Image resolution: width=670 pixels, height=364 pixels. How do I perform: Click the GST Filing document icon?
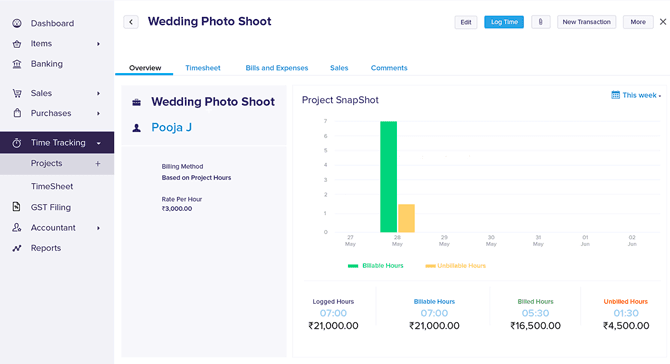(16, 207)
